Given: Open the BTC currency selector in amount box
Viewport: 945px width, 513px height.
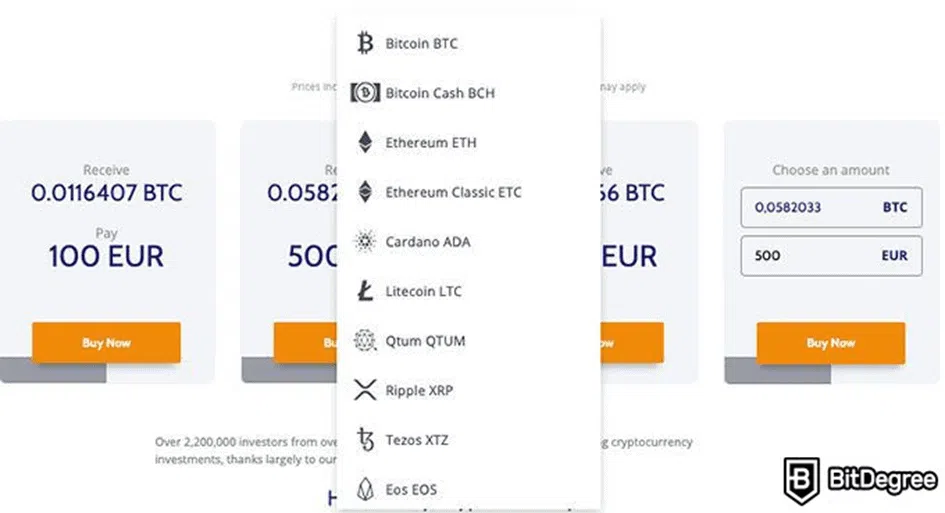Looking at the screenshot, I should pos(895,207).
